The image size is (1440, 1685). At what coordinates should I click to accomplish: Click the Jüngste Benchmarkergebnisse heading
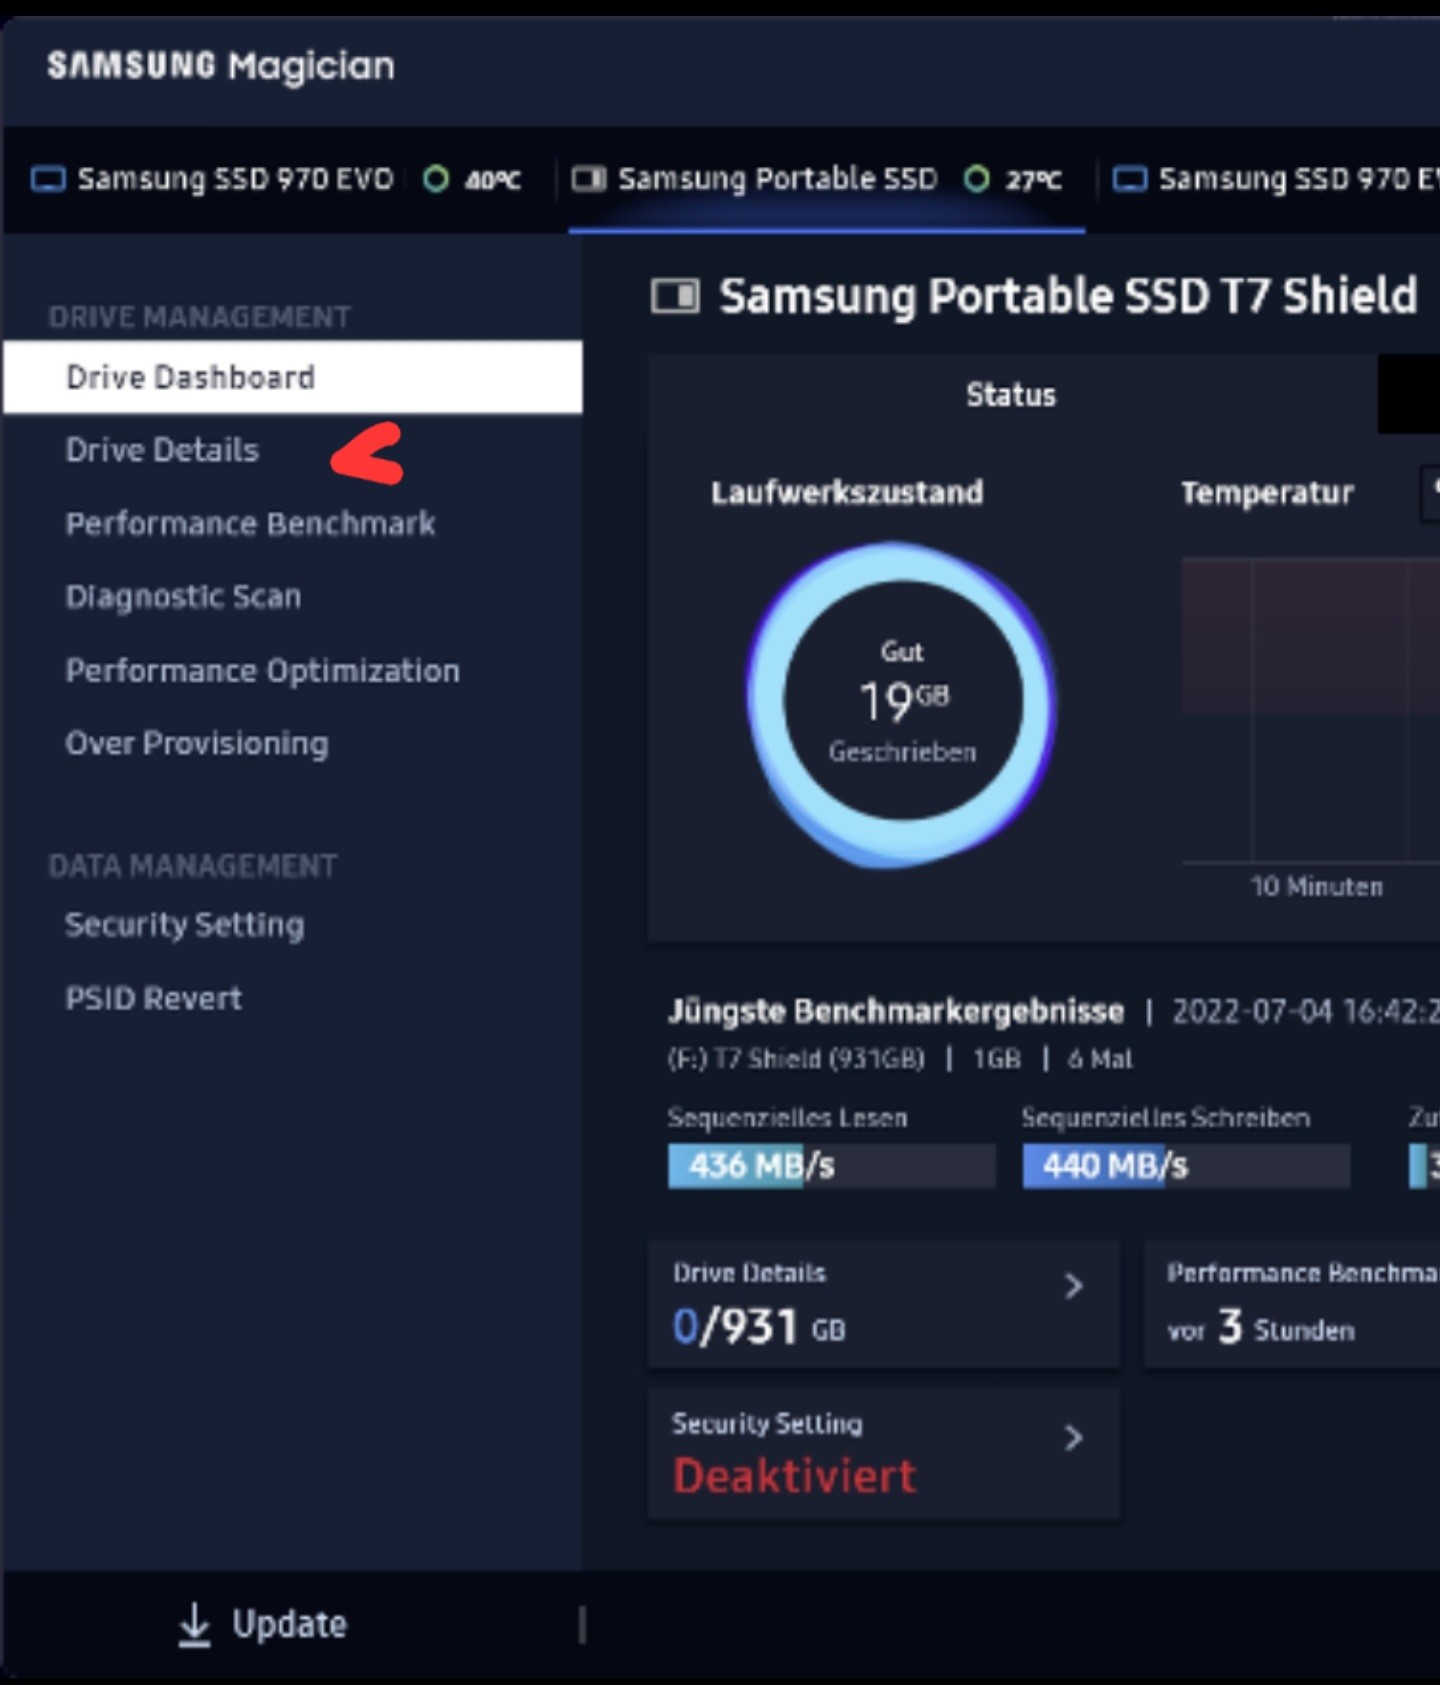pos(896,1012)
